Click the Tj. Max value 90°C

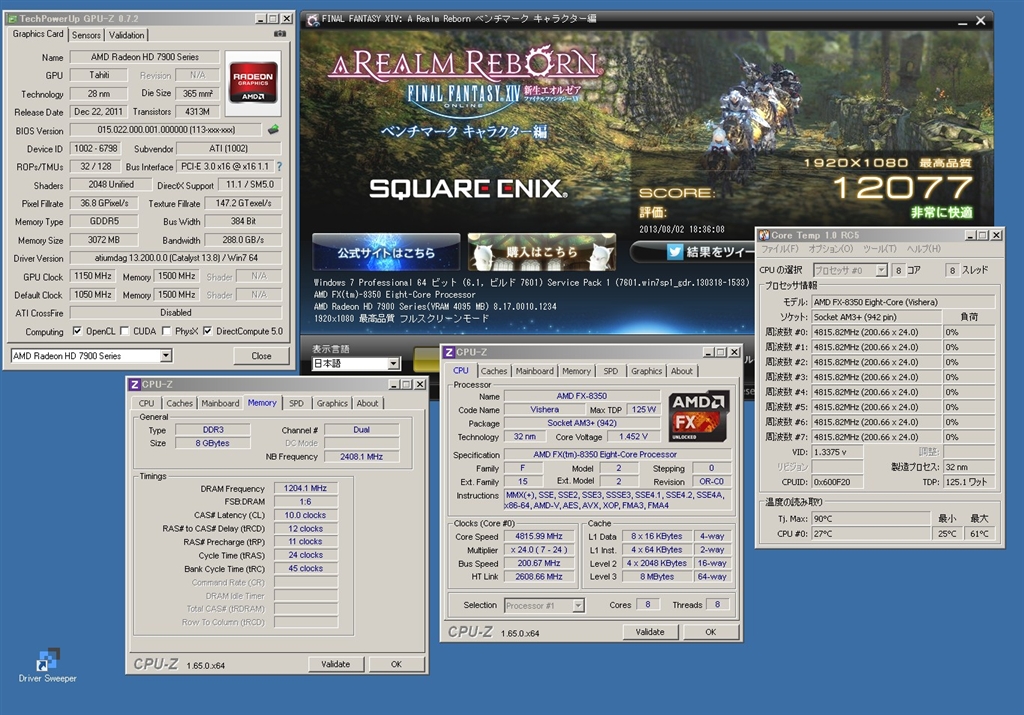(x=871, y=518)
